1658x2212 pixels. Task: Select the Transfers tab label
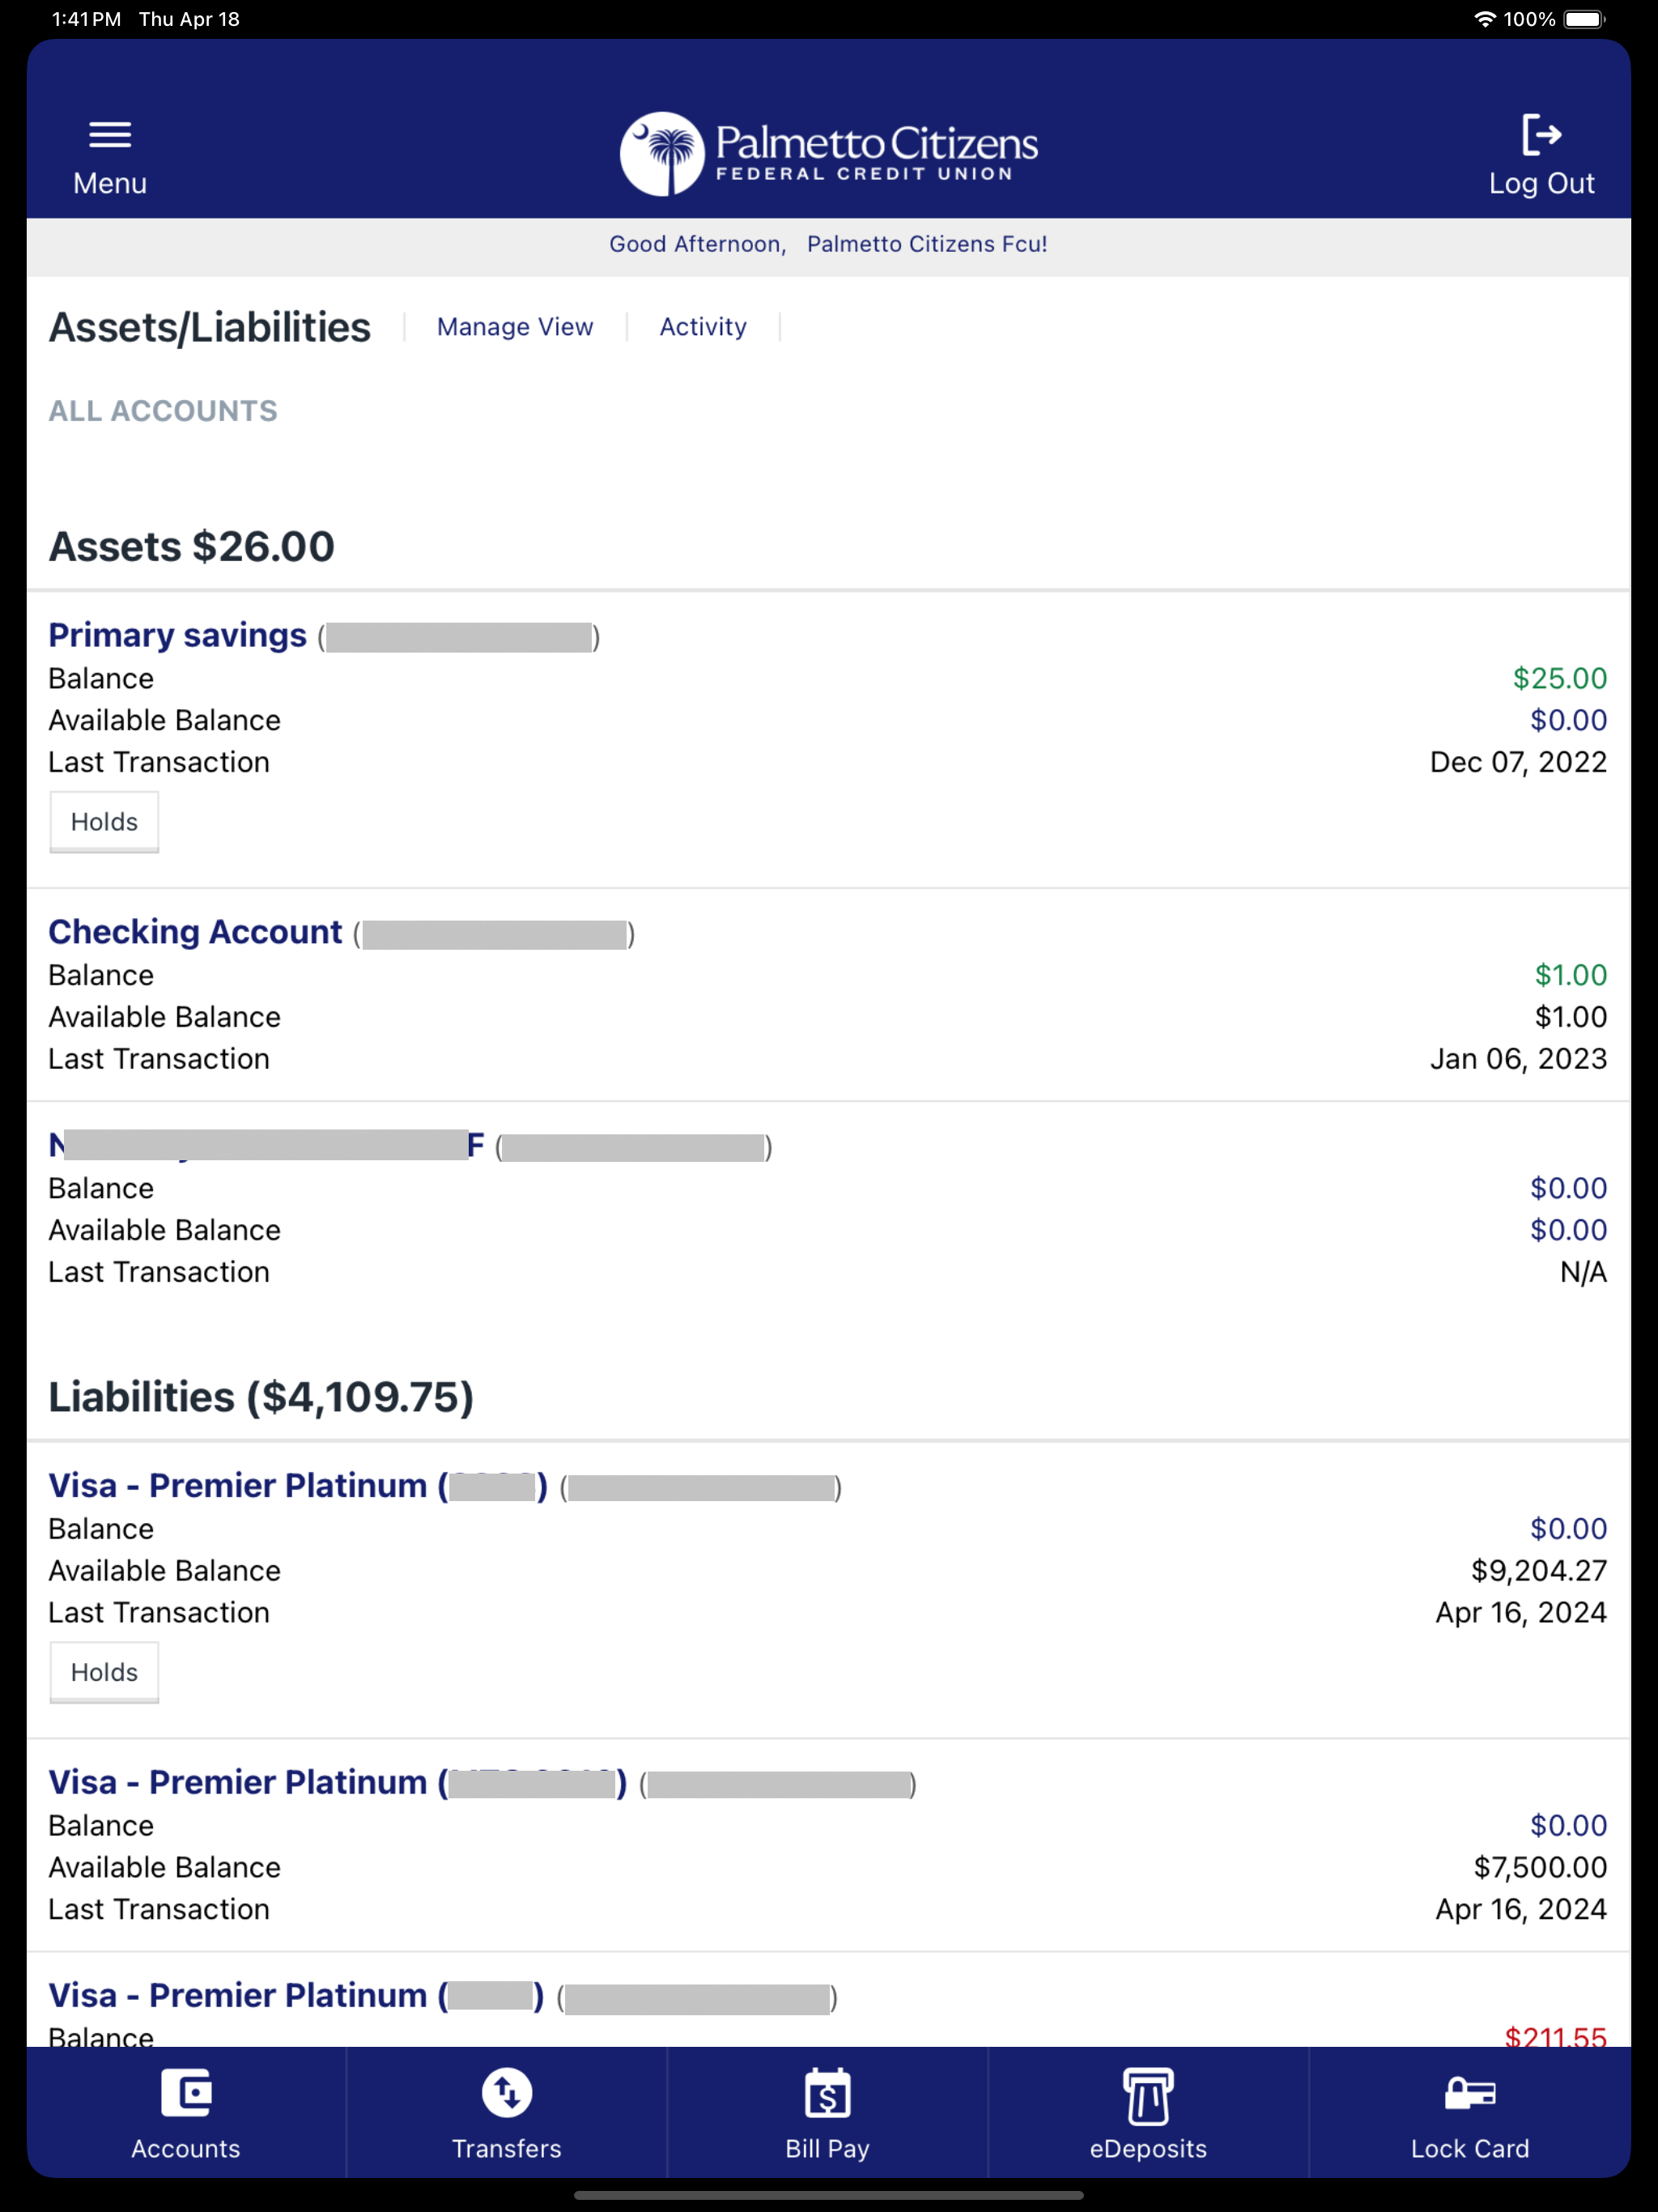507,2149
